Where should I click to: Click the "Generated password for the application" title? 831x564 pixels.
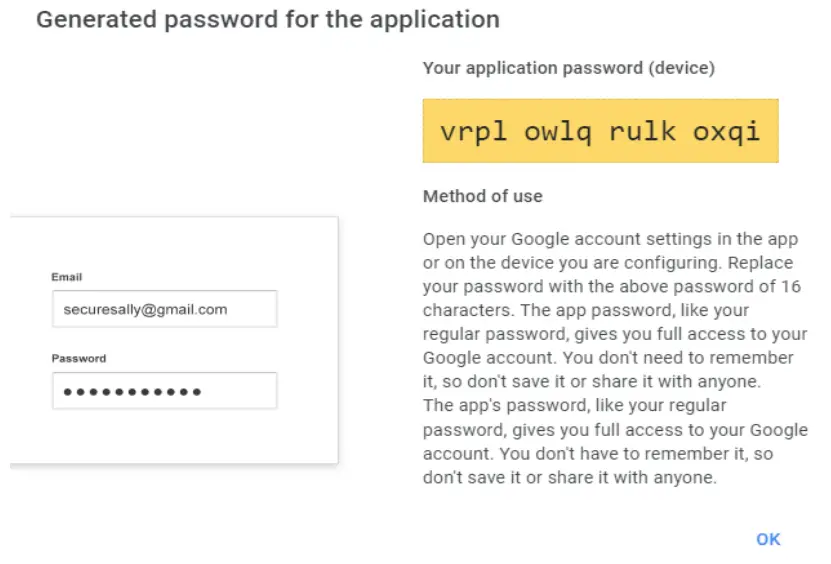click(267, 19)
